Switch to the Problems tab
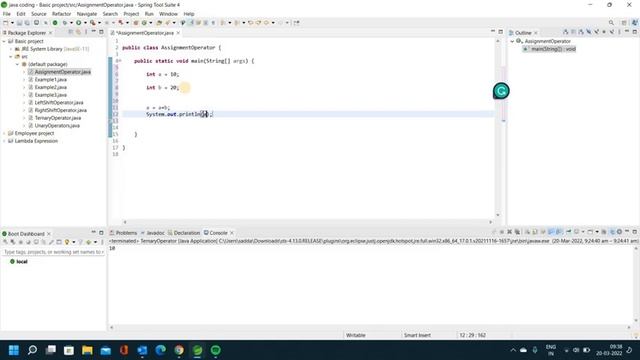The height and width of the screenshot is (360, 640). pos(123,233)
